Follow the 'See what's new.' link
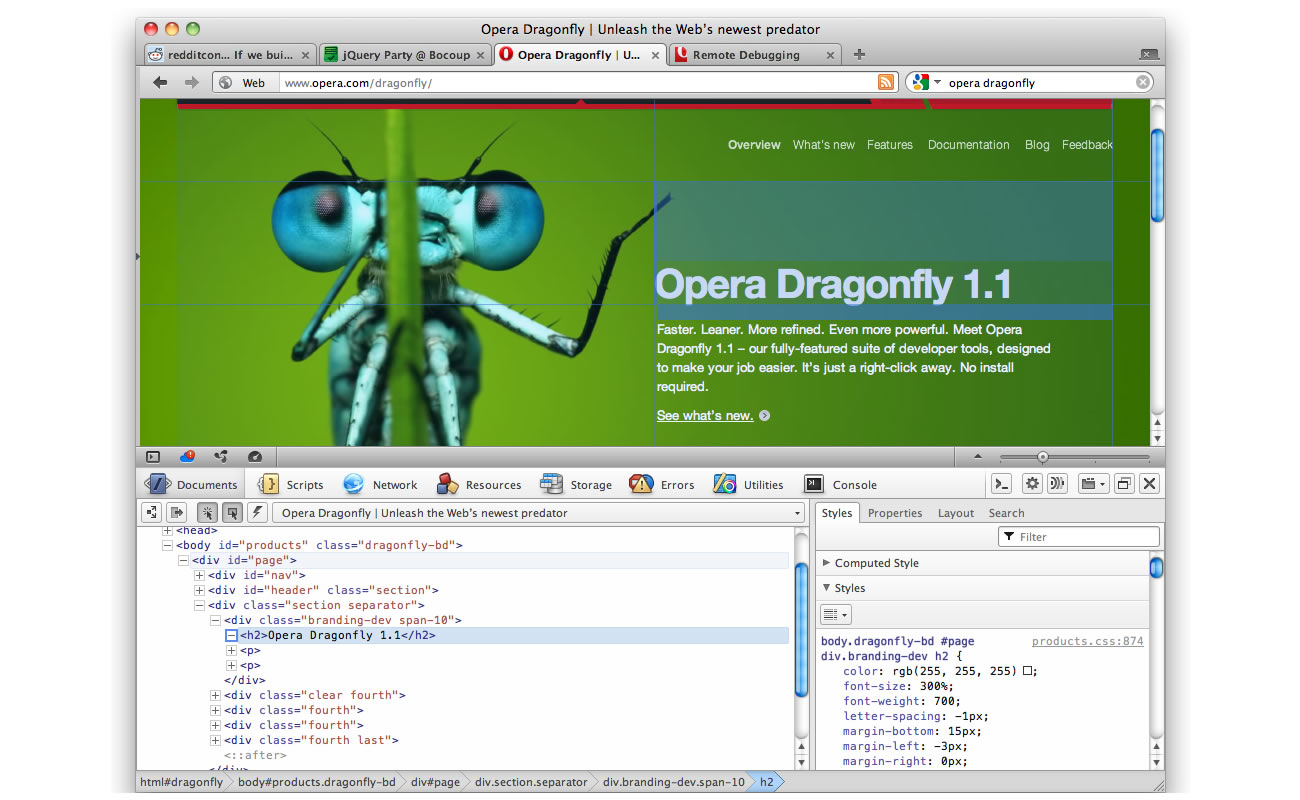1300x800 pixels. point(704,415)
